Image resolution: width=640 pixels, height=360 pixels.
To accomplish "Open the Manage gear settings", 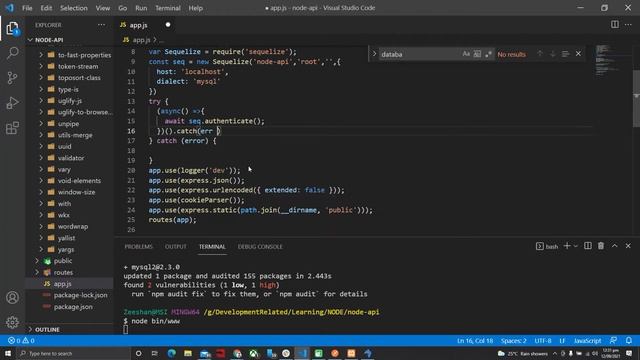I will click(12, 322).
